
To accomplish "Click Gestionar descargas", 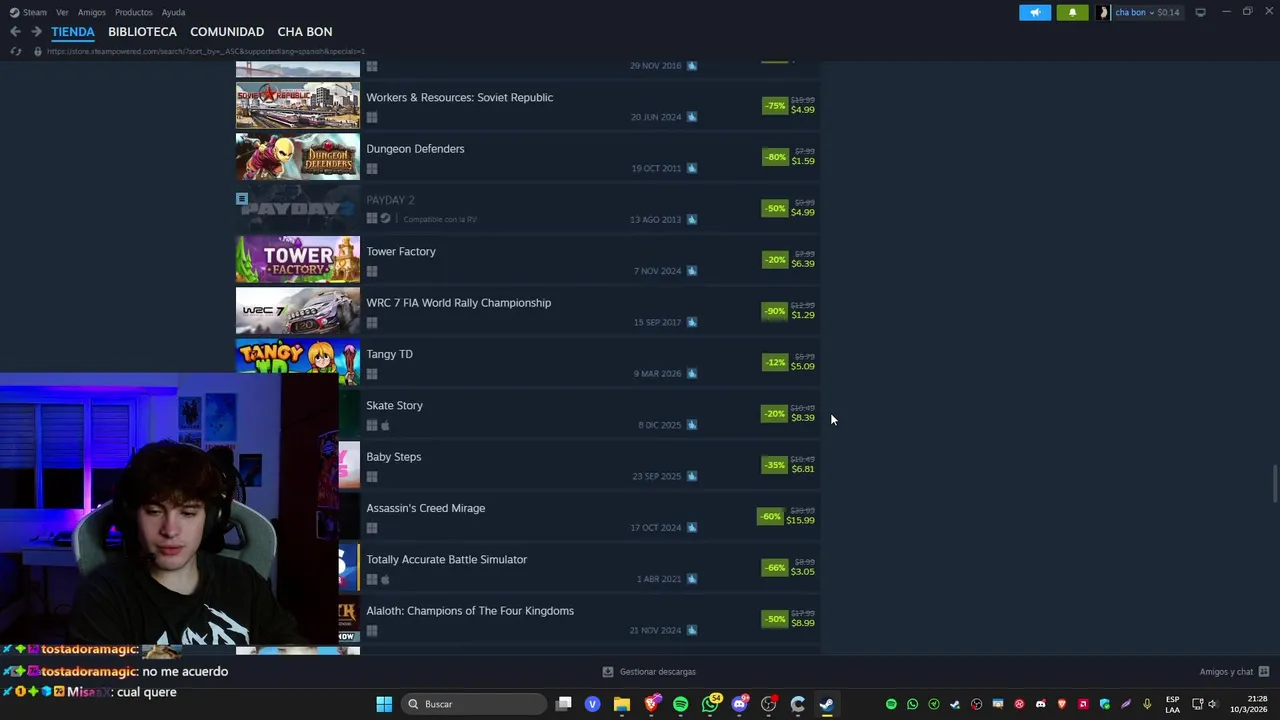I will pyautogui.click(x=657, y=672).
